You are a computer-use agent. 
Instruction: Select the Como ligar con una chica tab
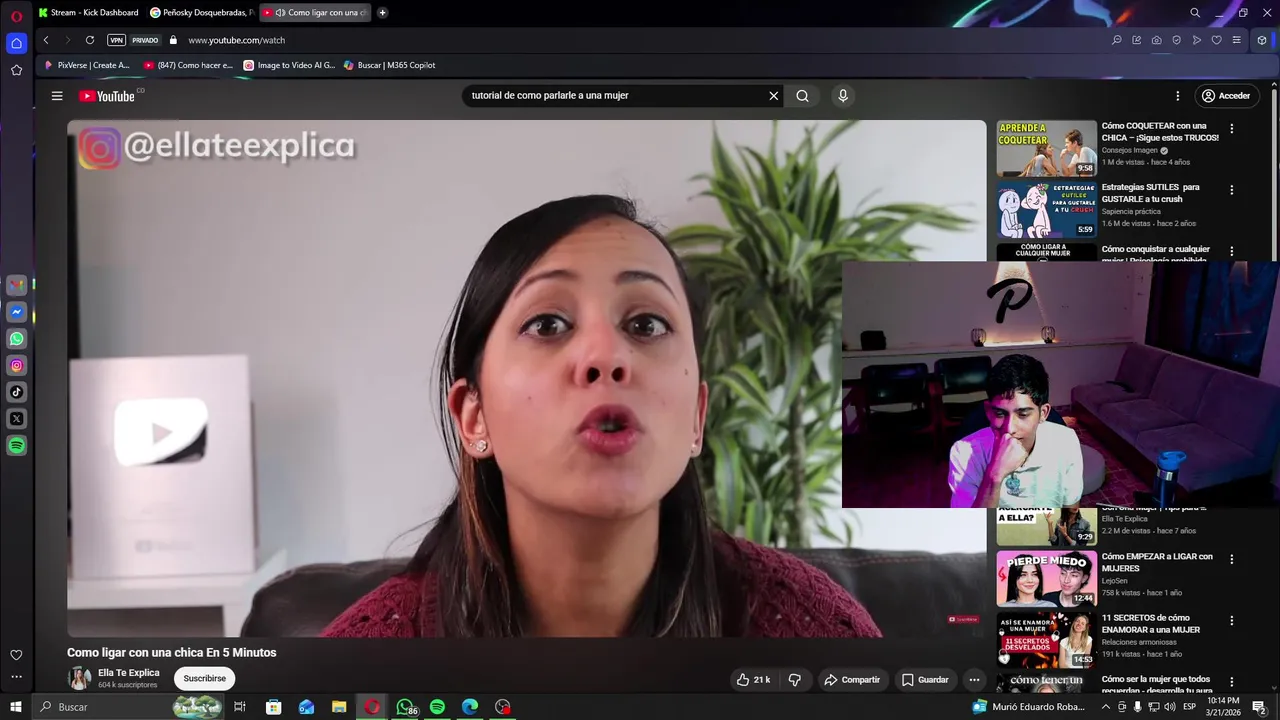(x=315, y=13)
